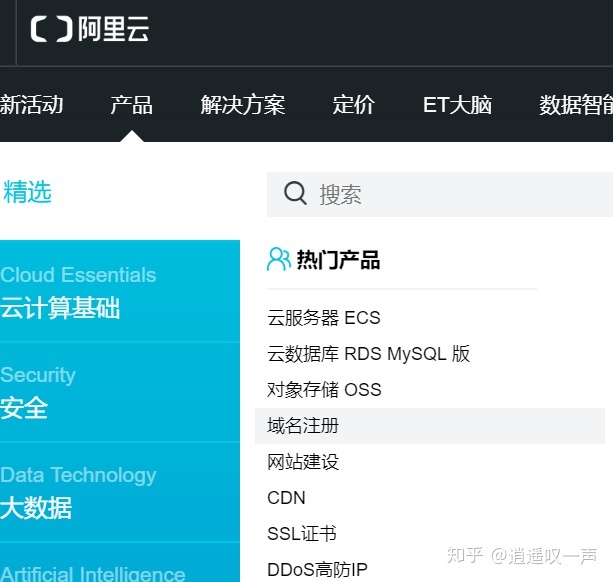Select 定价 in the navigation bar
The height and width of the screenshot is (582, 613).
click(x=353, y=105)
